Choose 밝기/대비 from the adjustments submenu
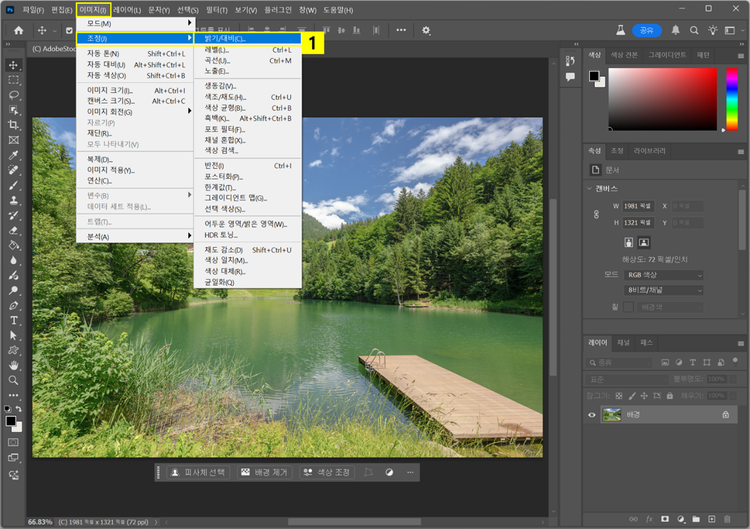Viewport: 750px width, 529px height. coord(225,38)
